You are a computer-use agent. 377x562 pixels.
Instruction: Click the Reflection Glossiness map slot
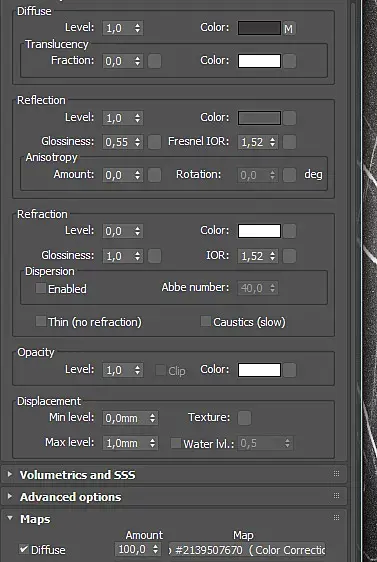(154, 142)
